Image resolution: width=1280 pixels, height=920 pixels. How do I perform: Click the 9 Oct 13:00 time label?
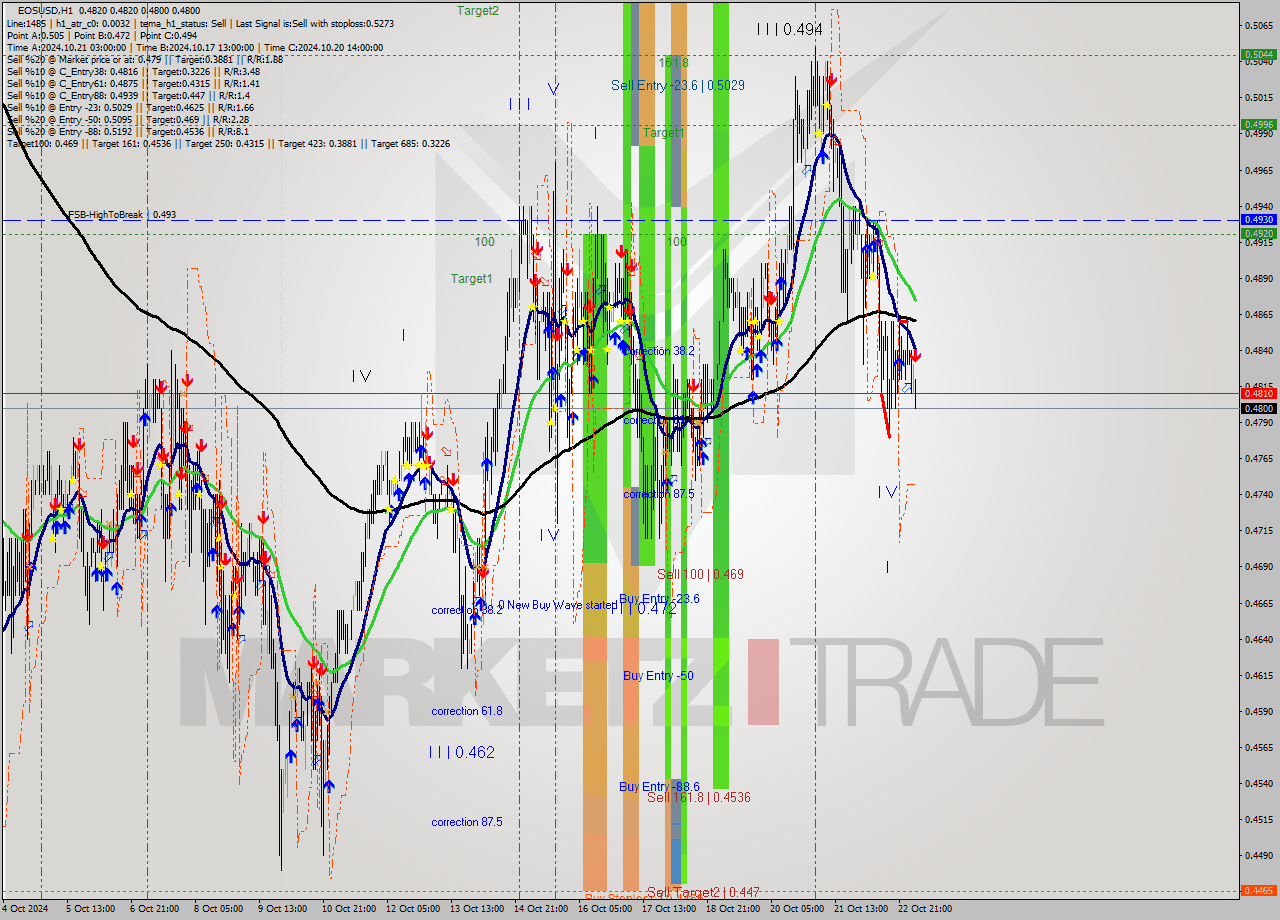click(x=283, y=909)
